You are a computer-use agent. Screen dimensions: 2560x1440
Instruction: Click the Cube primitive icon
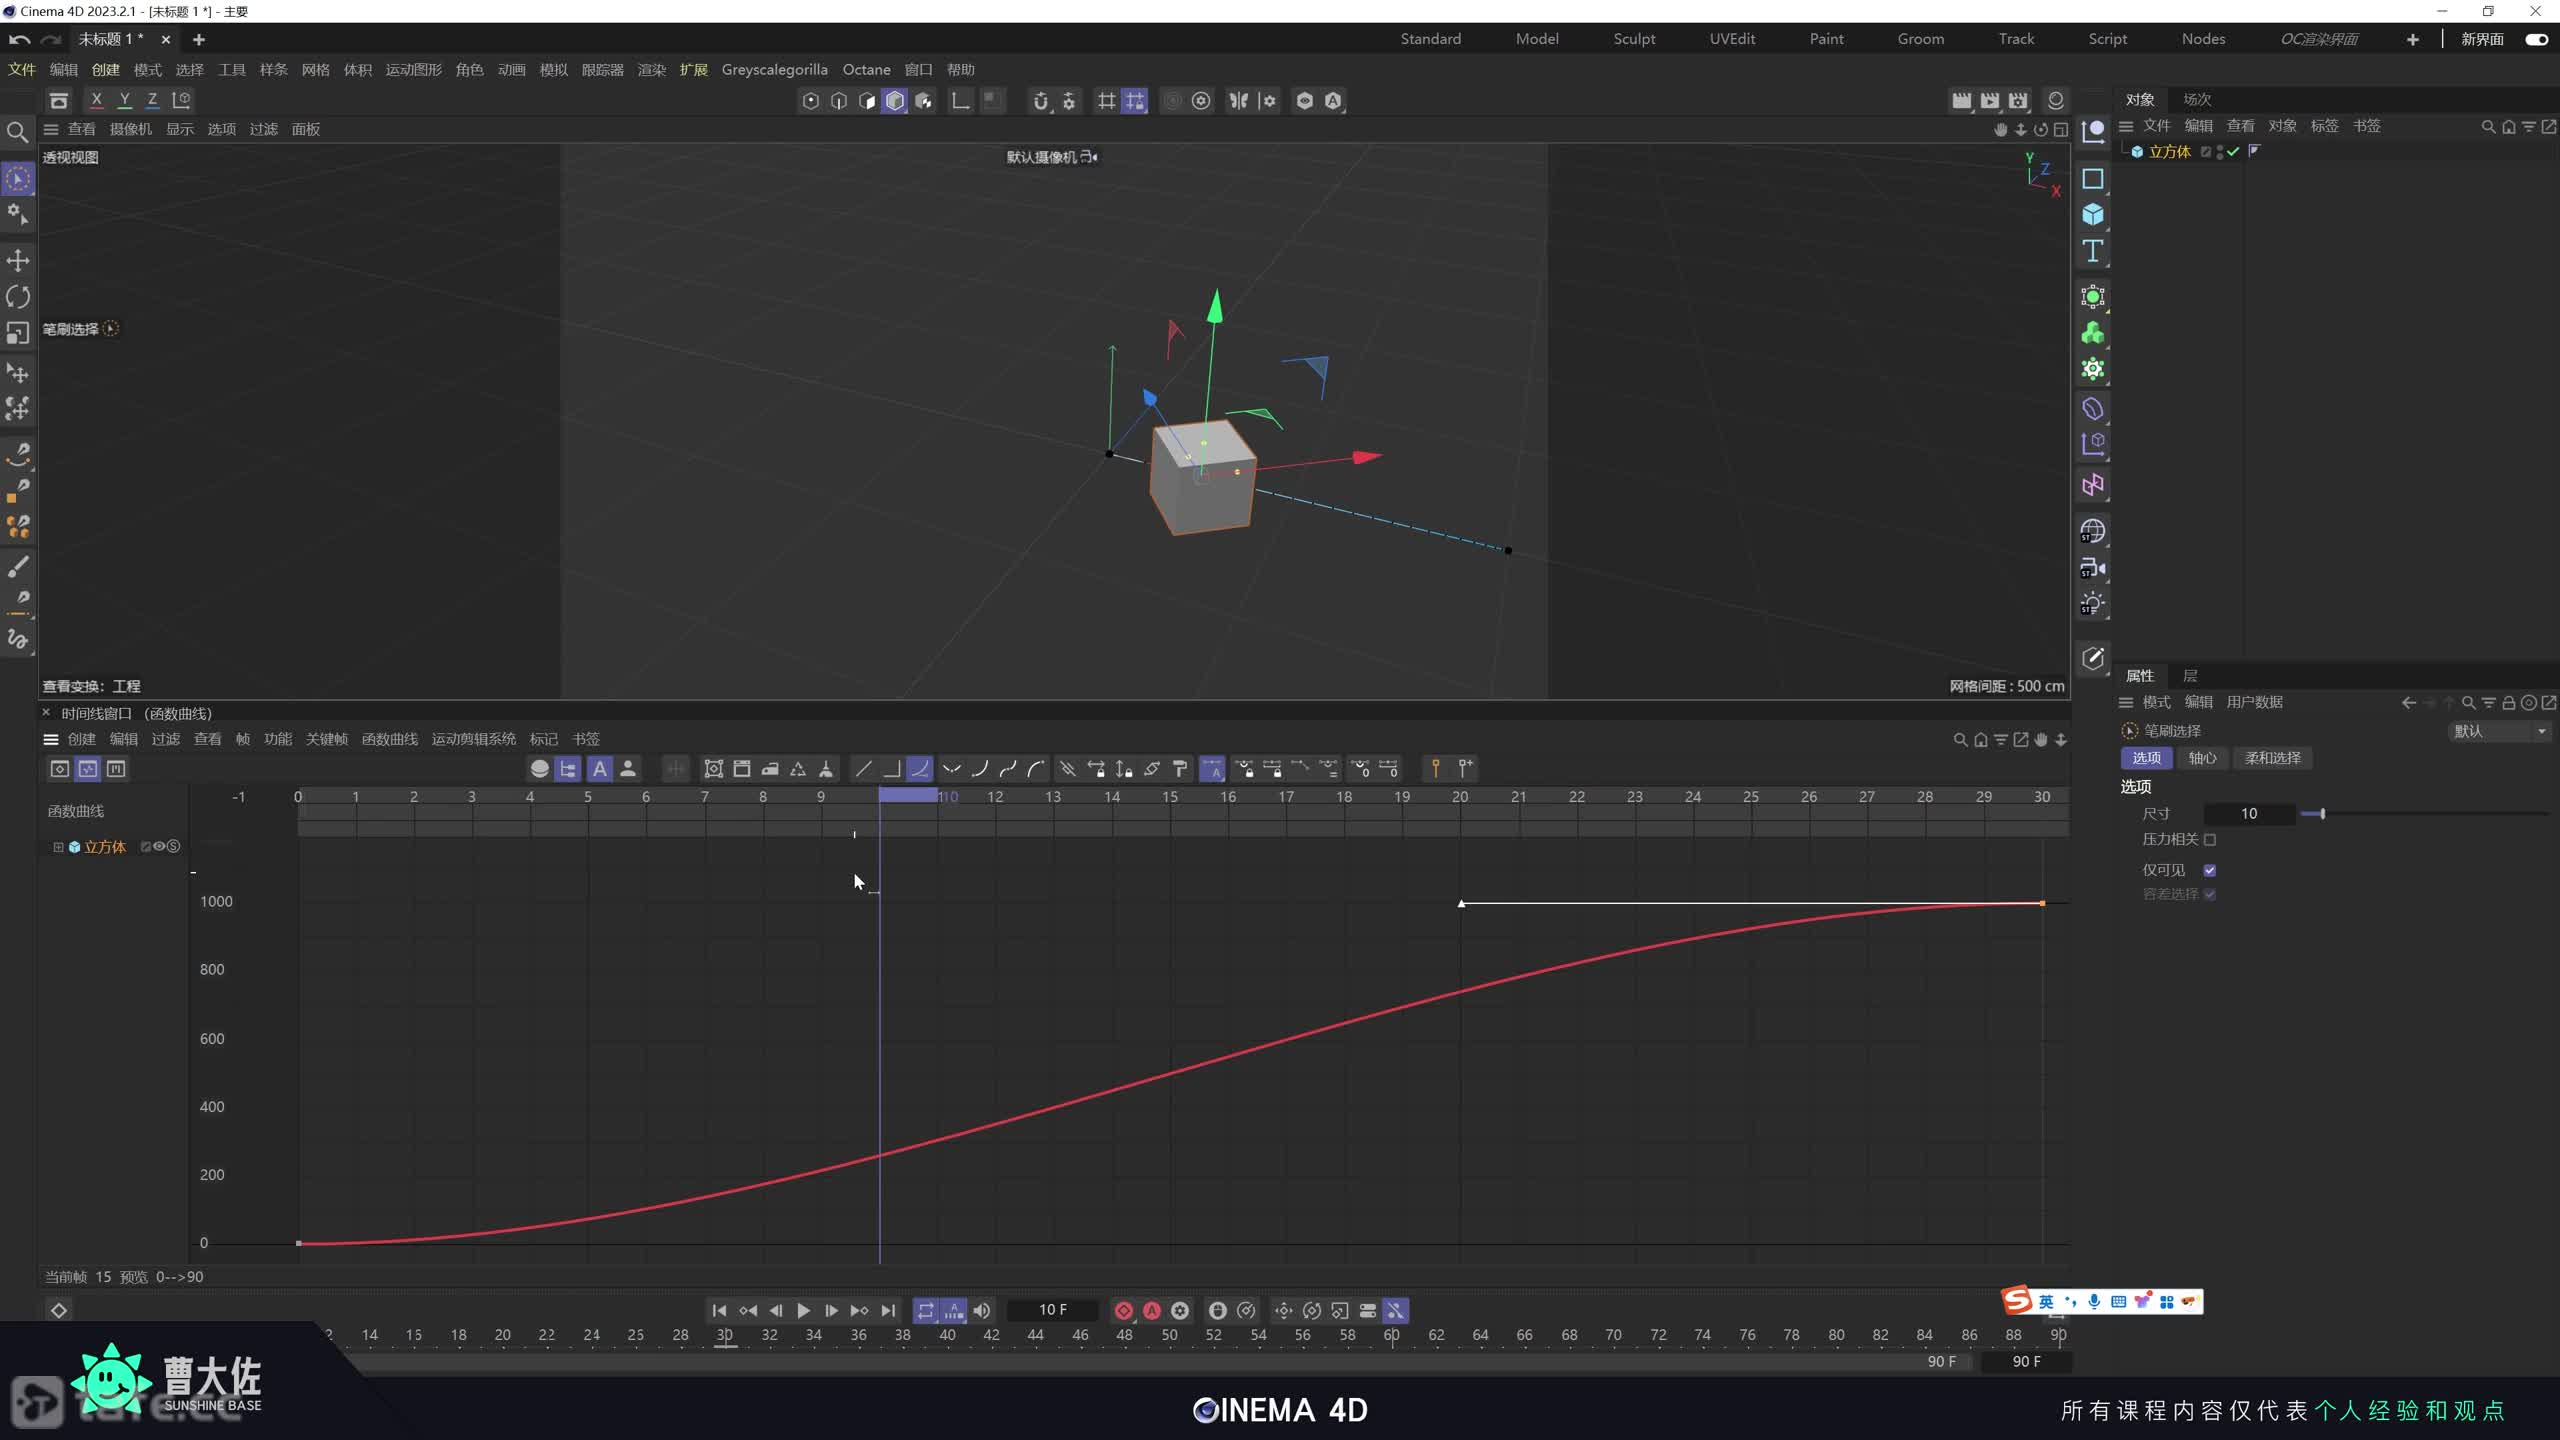tap(2092, 215)
